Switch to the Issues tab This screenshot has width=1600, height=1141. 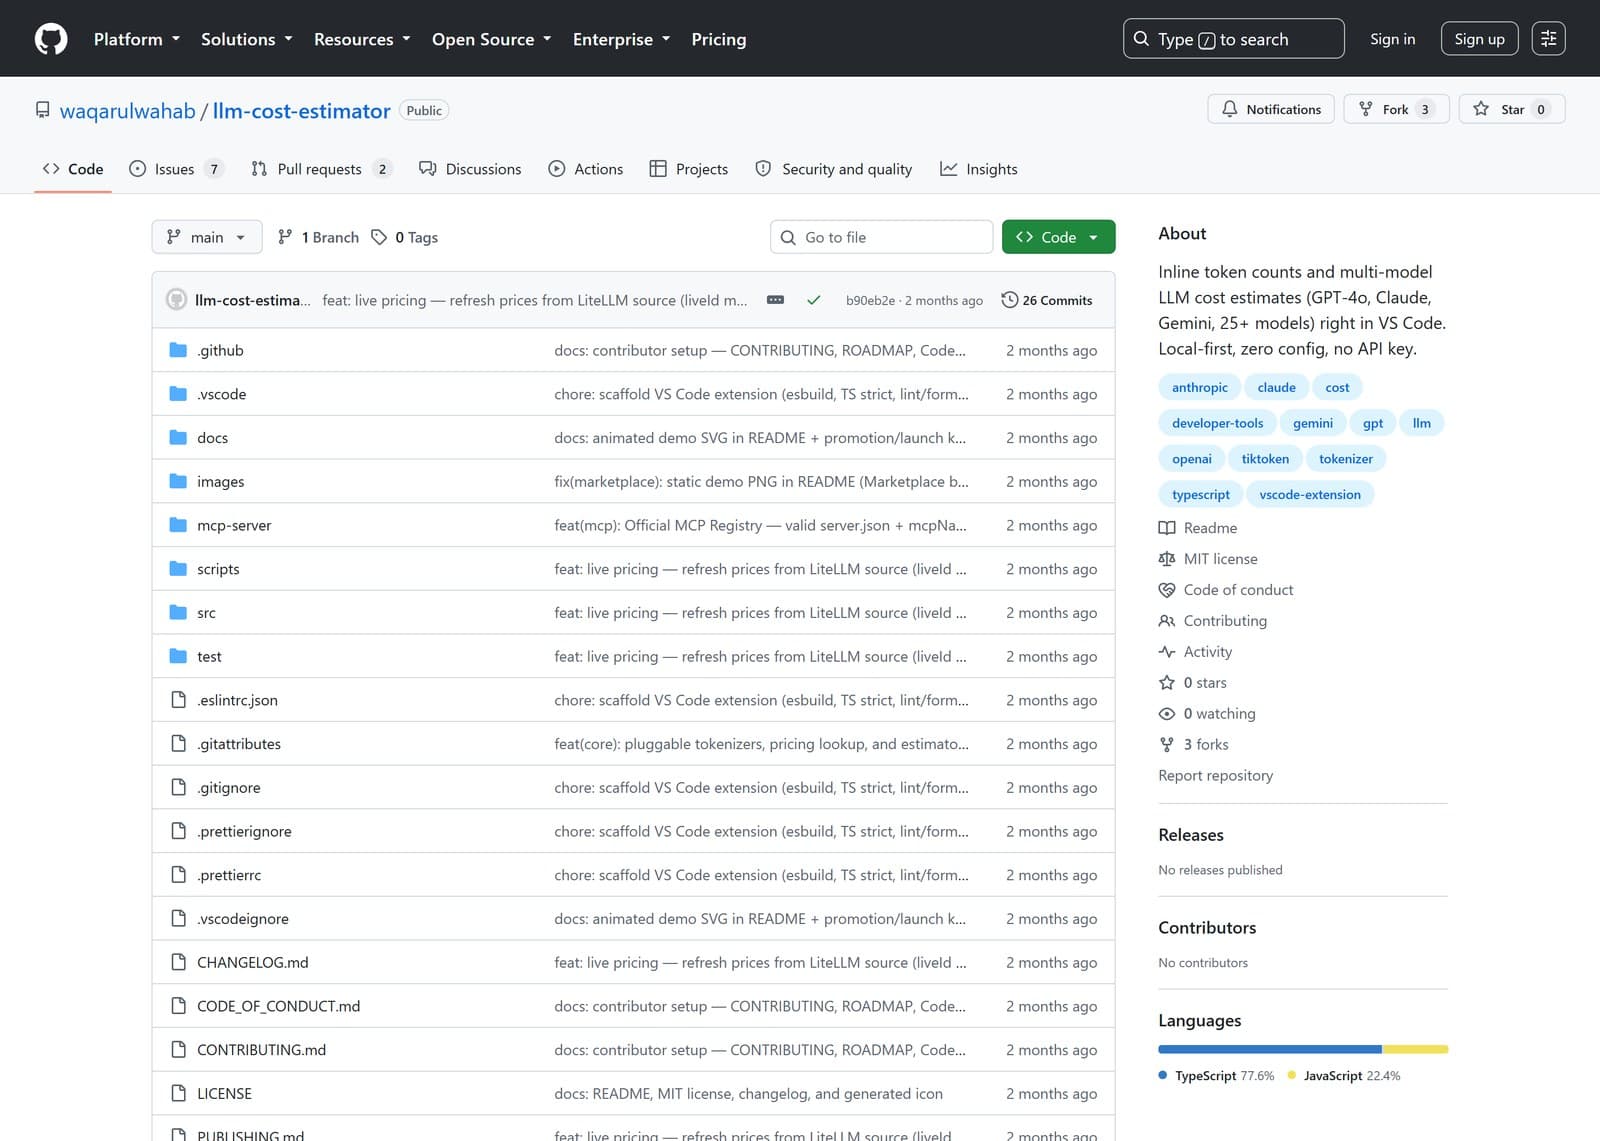[x=176, y=169]
